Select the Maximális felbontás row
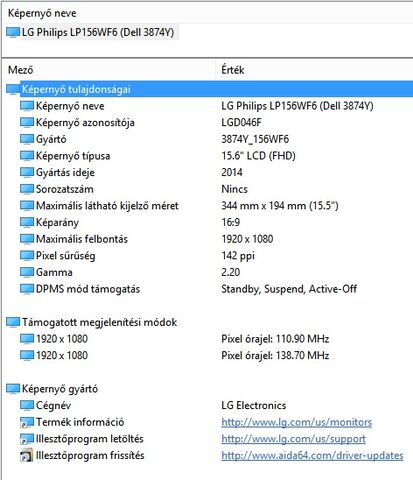The image size is (413, 480). click(x=209, y=239)
